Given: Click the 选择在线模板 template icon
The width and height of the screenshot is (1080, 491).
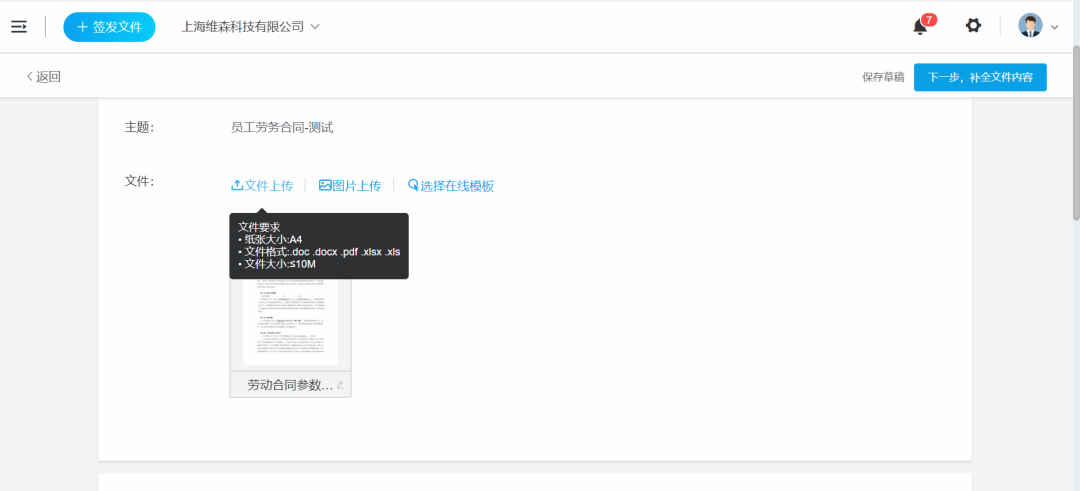Looking at the screenshot, I should tap(413, 185).
